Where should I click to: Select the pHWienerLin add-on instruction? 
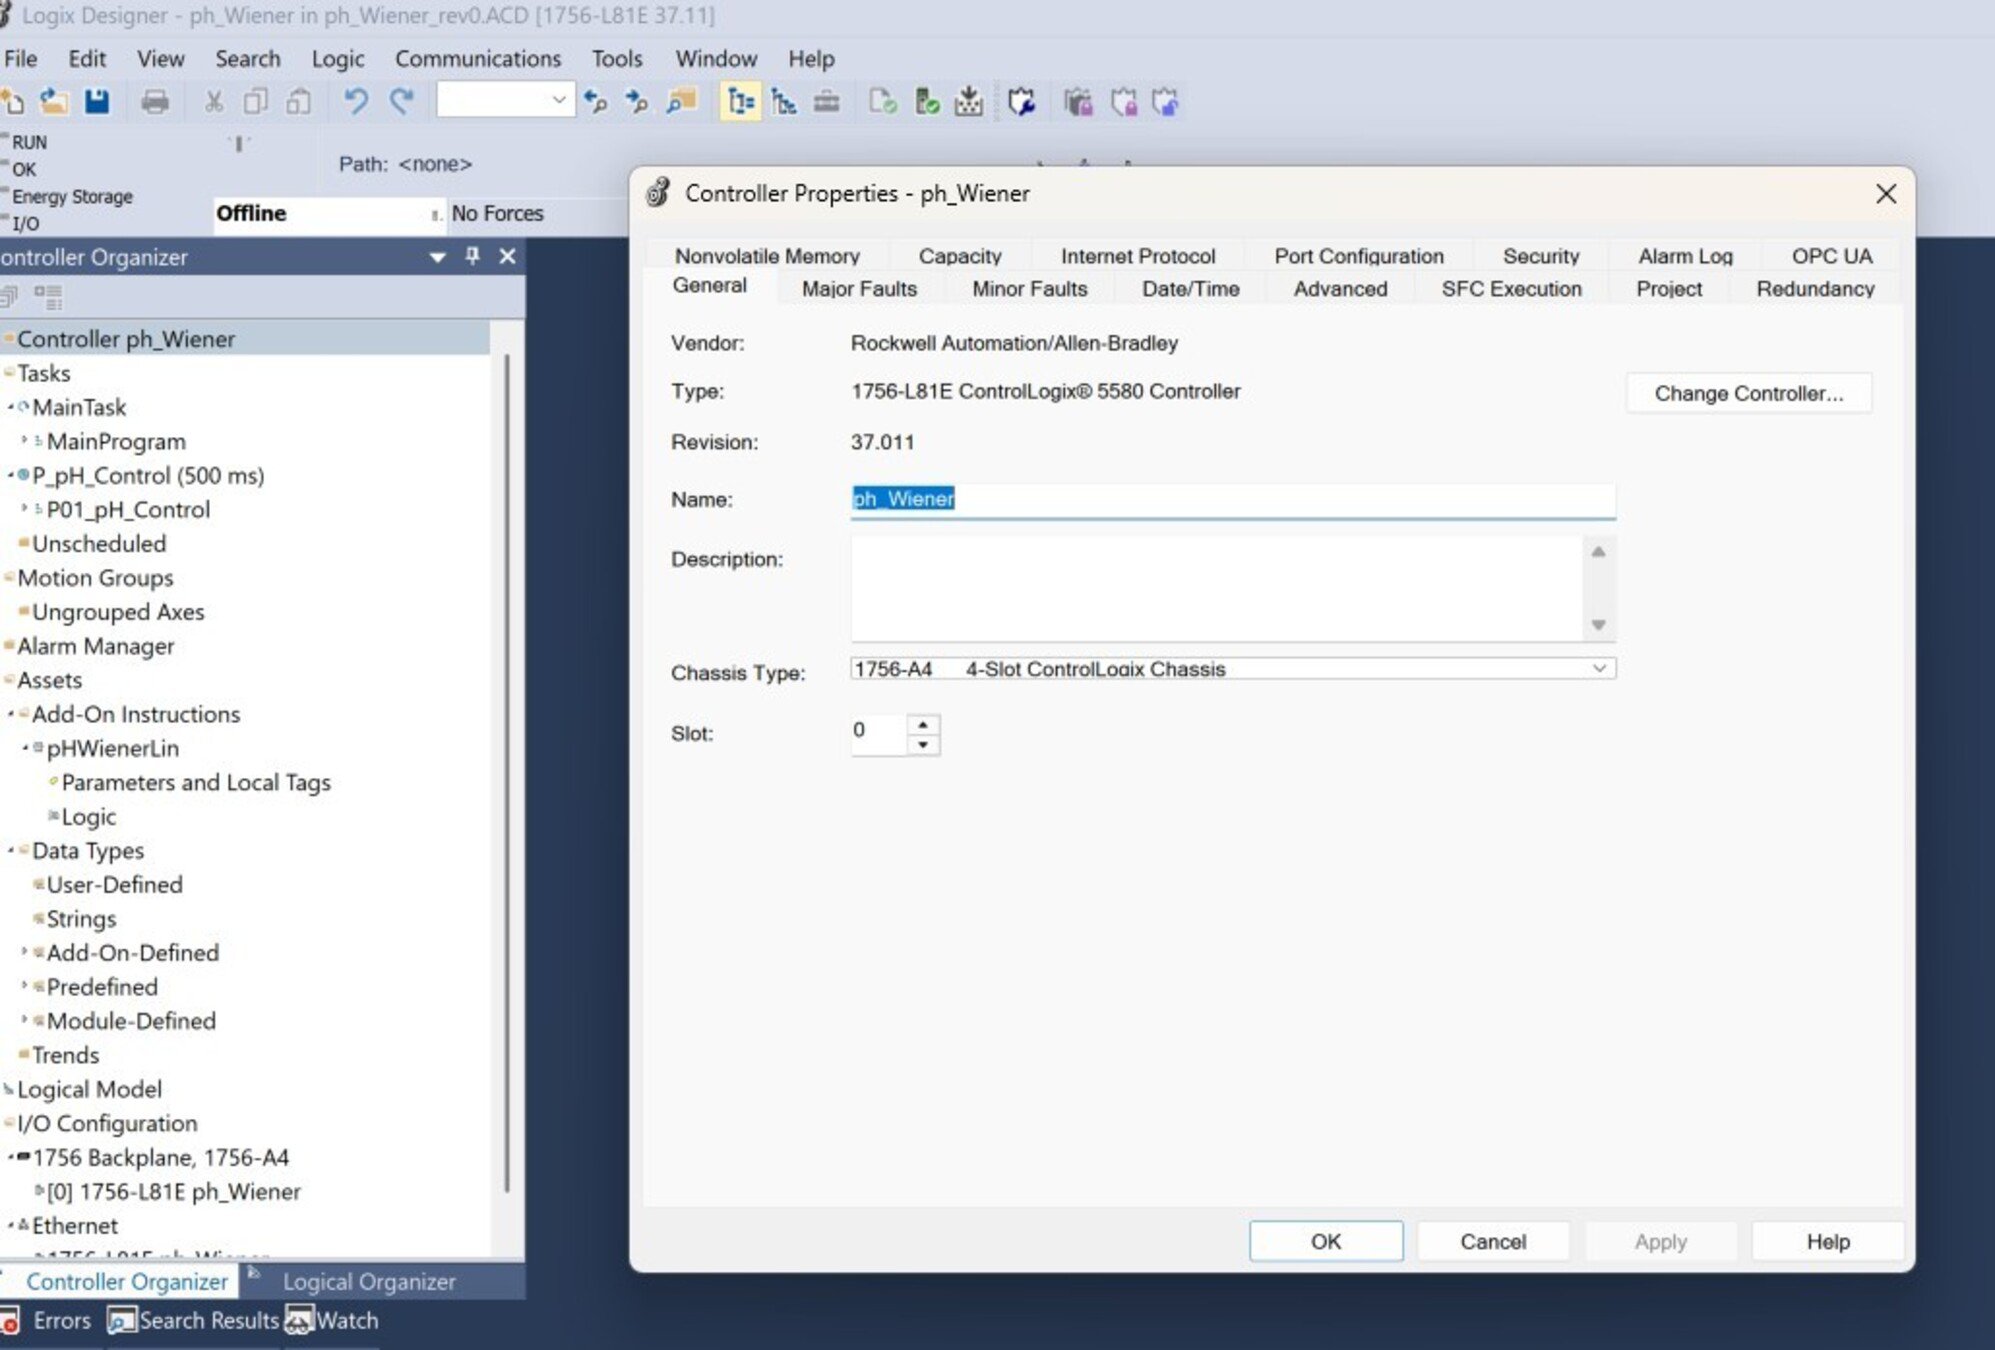pos(113,748)
